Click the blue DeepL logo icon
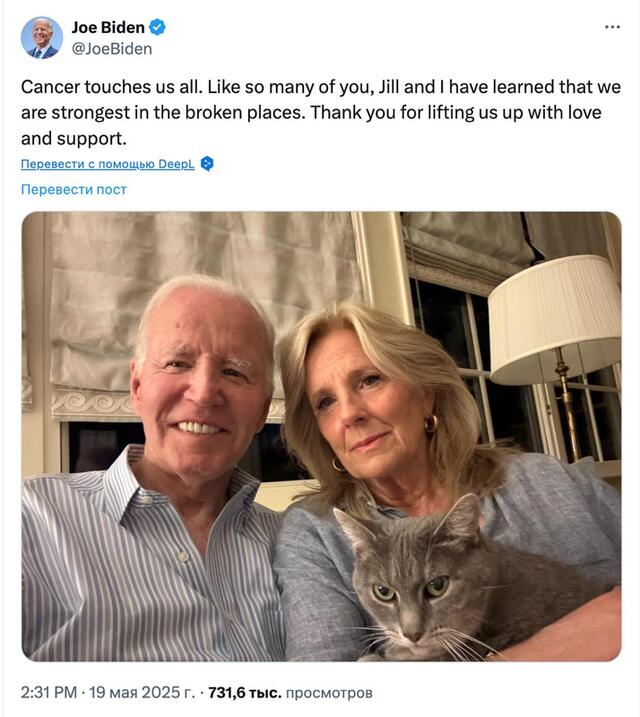 pos(207,164)
